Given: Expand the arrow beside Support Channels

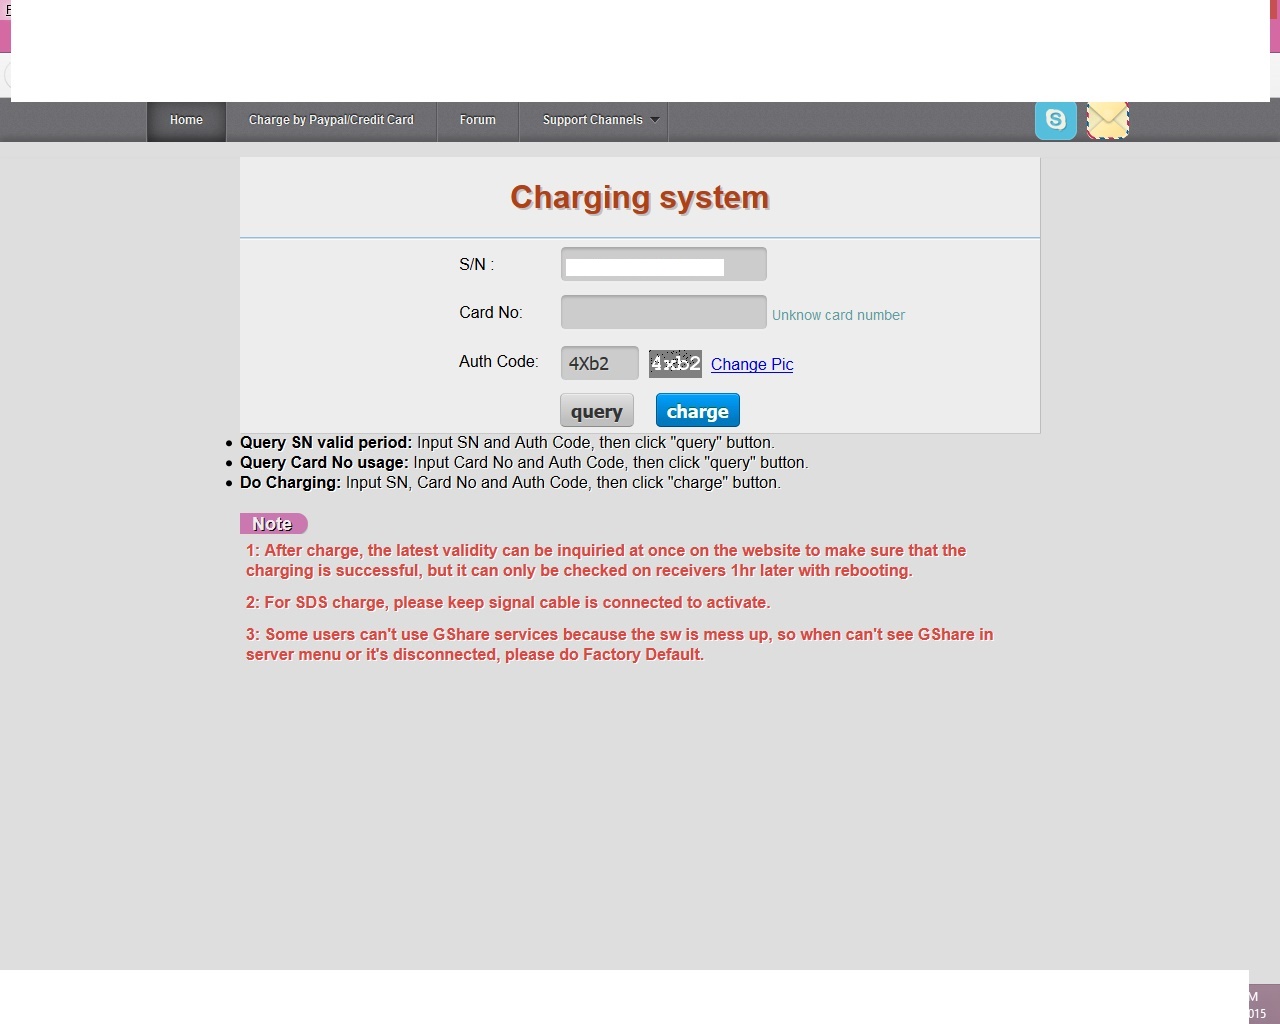Looking at the screenshot, I should pyautogui.click(x=655, y=120).
